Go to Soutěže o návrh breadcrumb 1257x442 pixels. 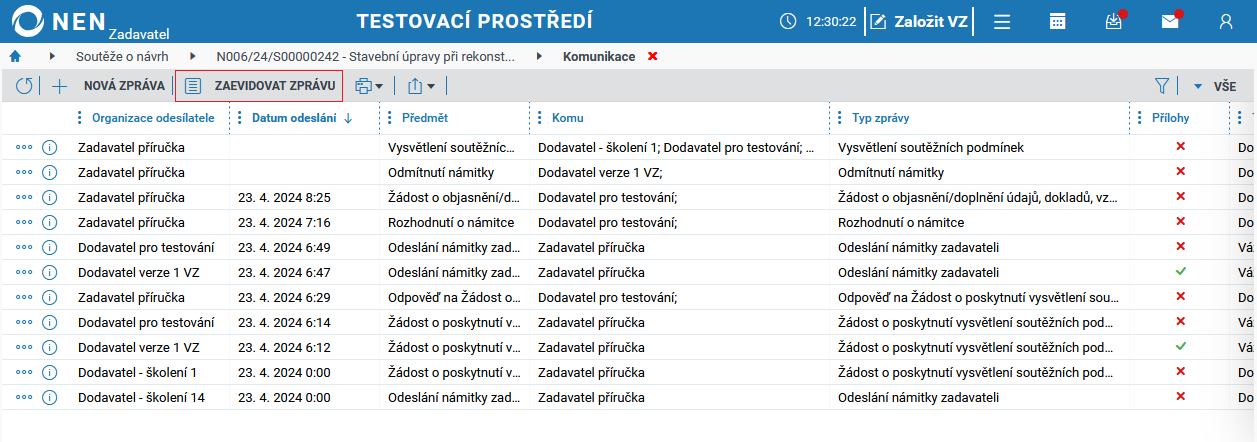click(x=122, y=56)
